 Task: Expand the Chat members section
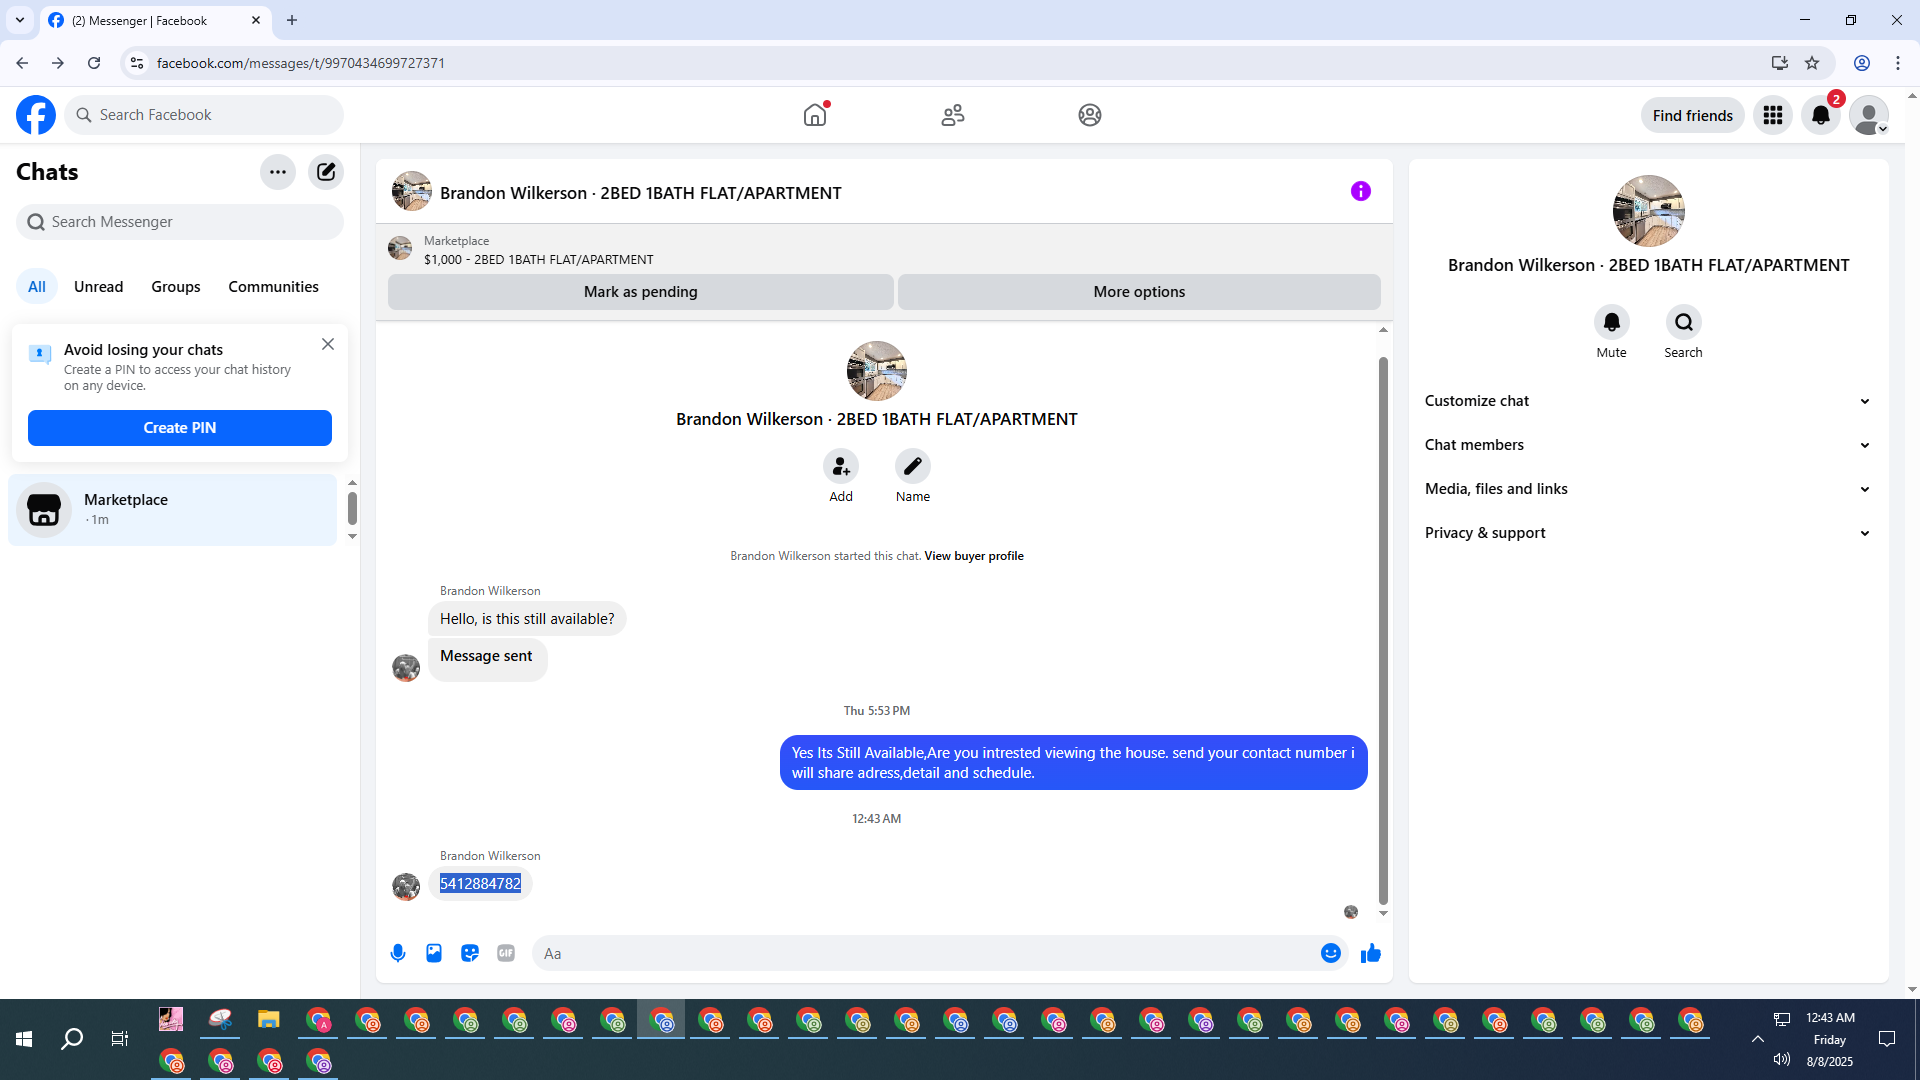pyautogui.click(x=1647, y=445)
